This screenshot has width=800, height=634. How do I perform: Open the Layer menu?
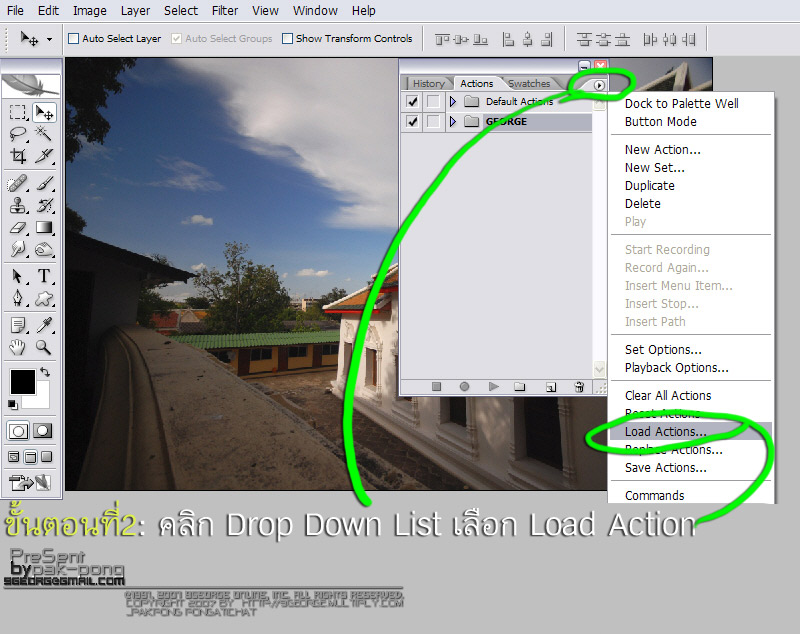135,10
